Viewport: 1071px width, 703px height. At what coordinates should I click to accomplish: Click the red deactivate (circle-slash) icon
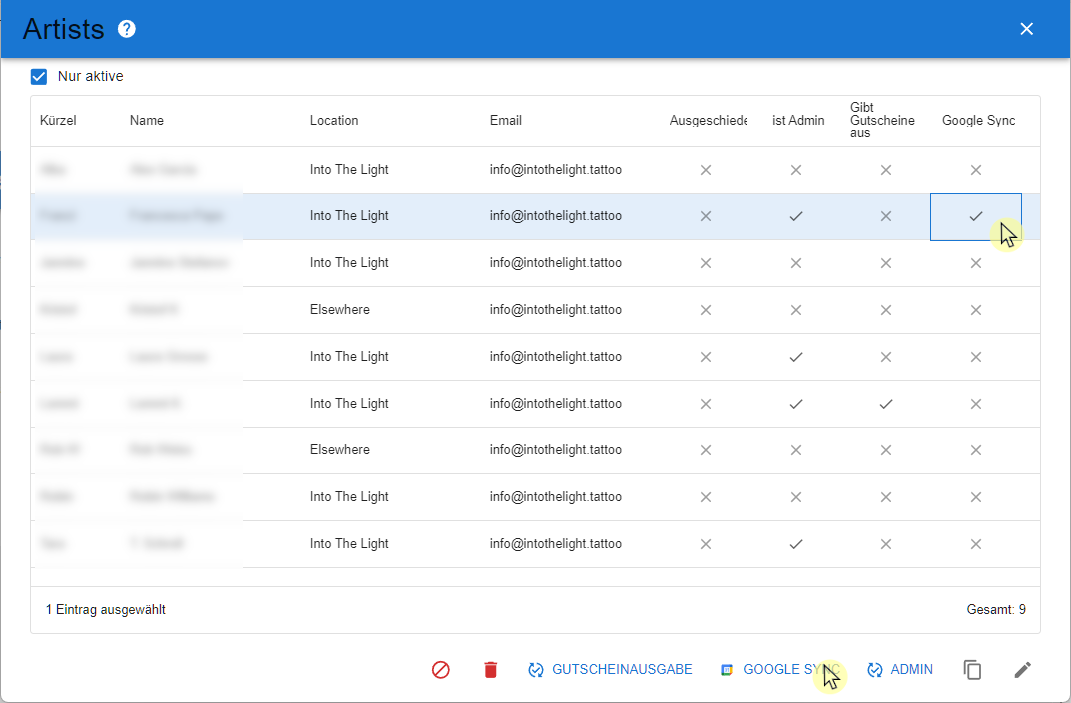441,670
